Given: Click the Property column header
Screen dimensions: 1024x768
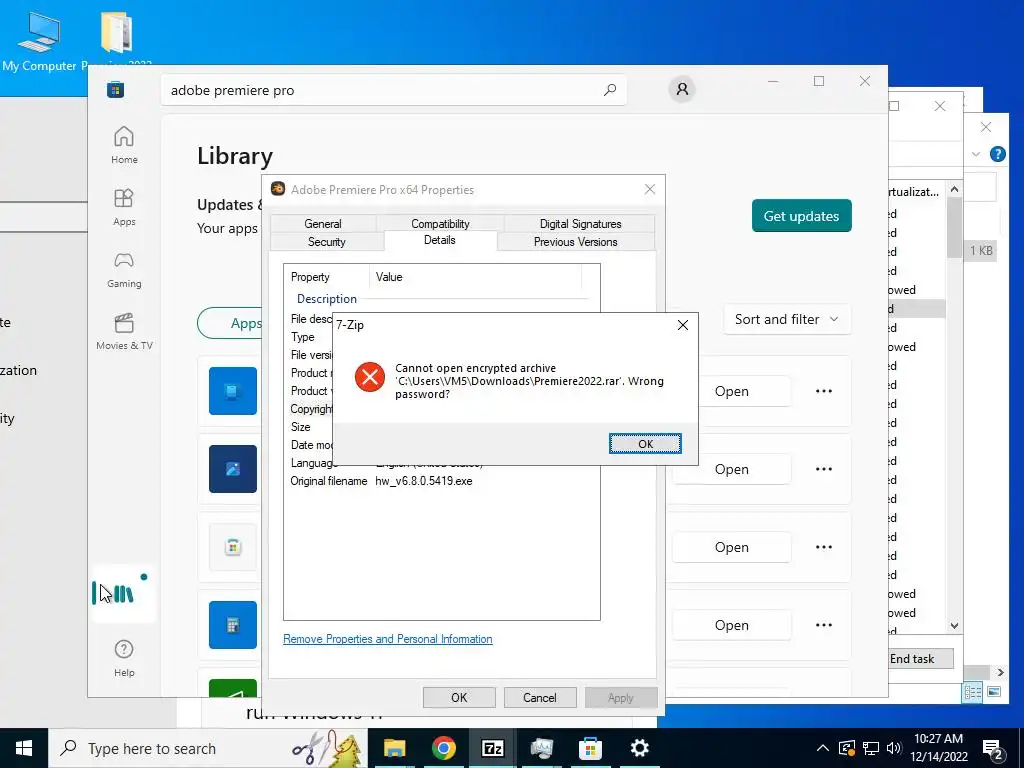Looking at the screenshot, I should pos(327,277).
